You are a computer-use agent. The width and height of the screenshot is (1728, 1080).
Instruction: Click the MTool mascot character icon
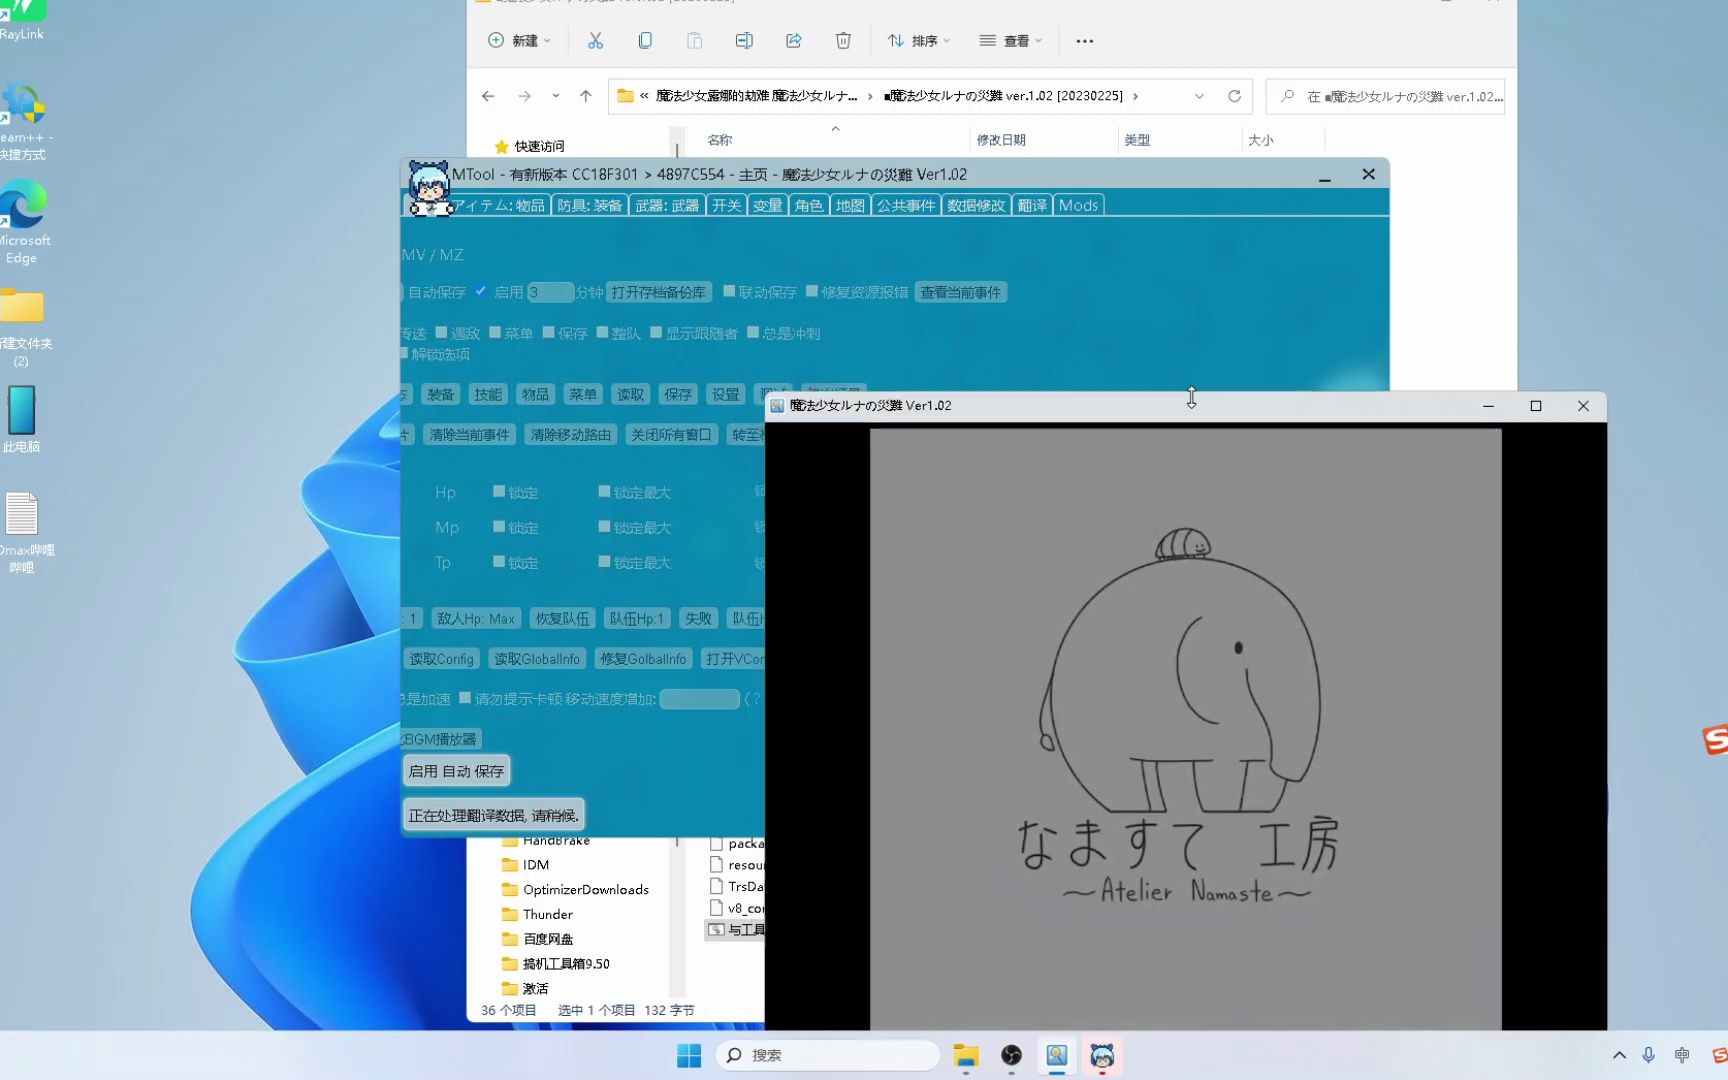point(430,188)
